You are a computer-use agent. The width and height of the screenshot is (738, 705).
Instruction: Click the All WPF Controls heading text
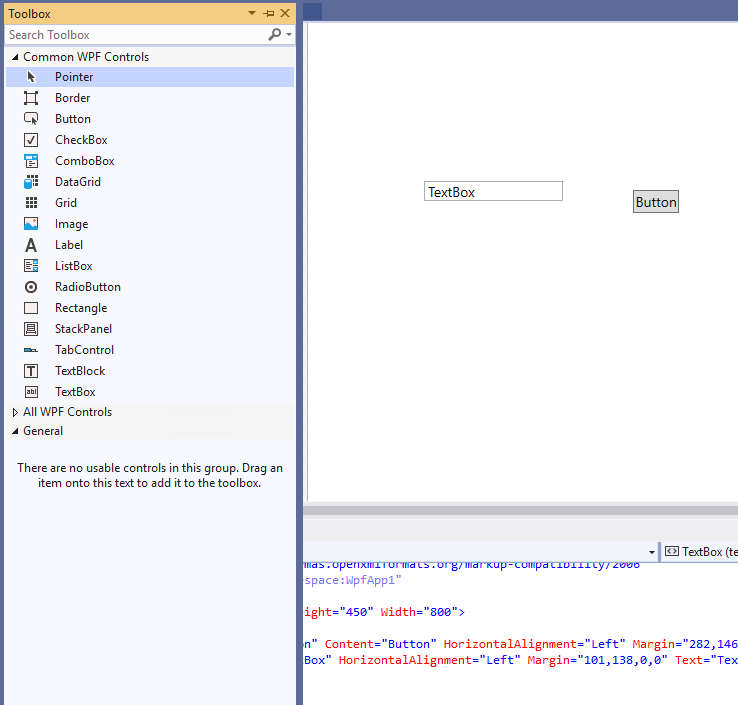pos(68,412)
